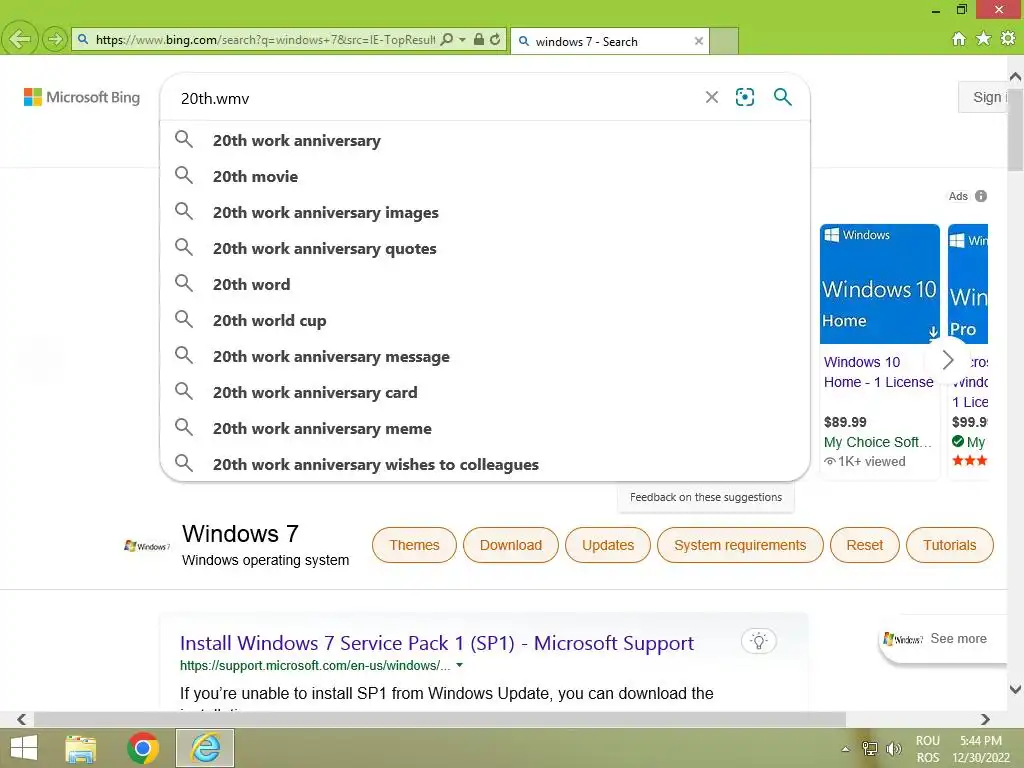
Task: Select the 'windows 7 - Search' tab
Action: point(609,41)
